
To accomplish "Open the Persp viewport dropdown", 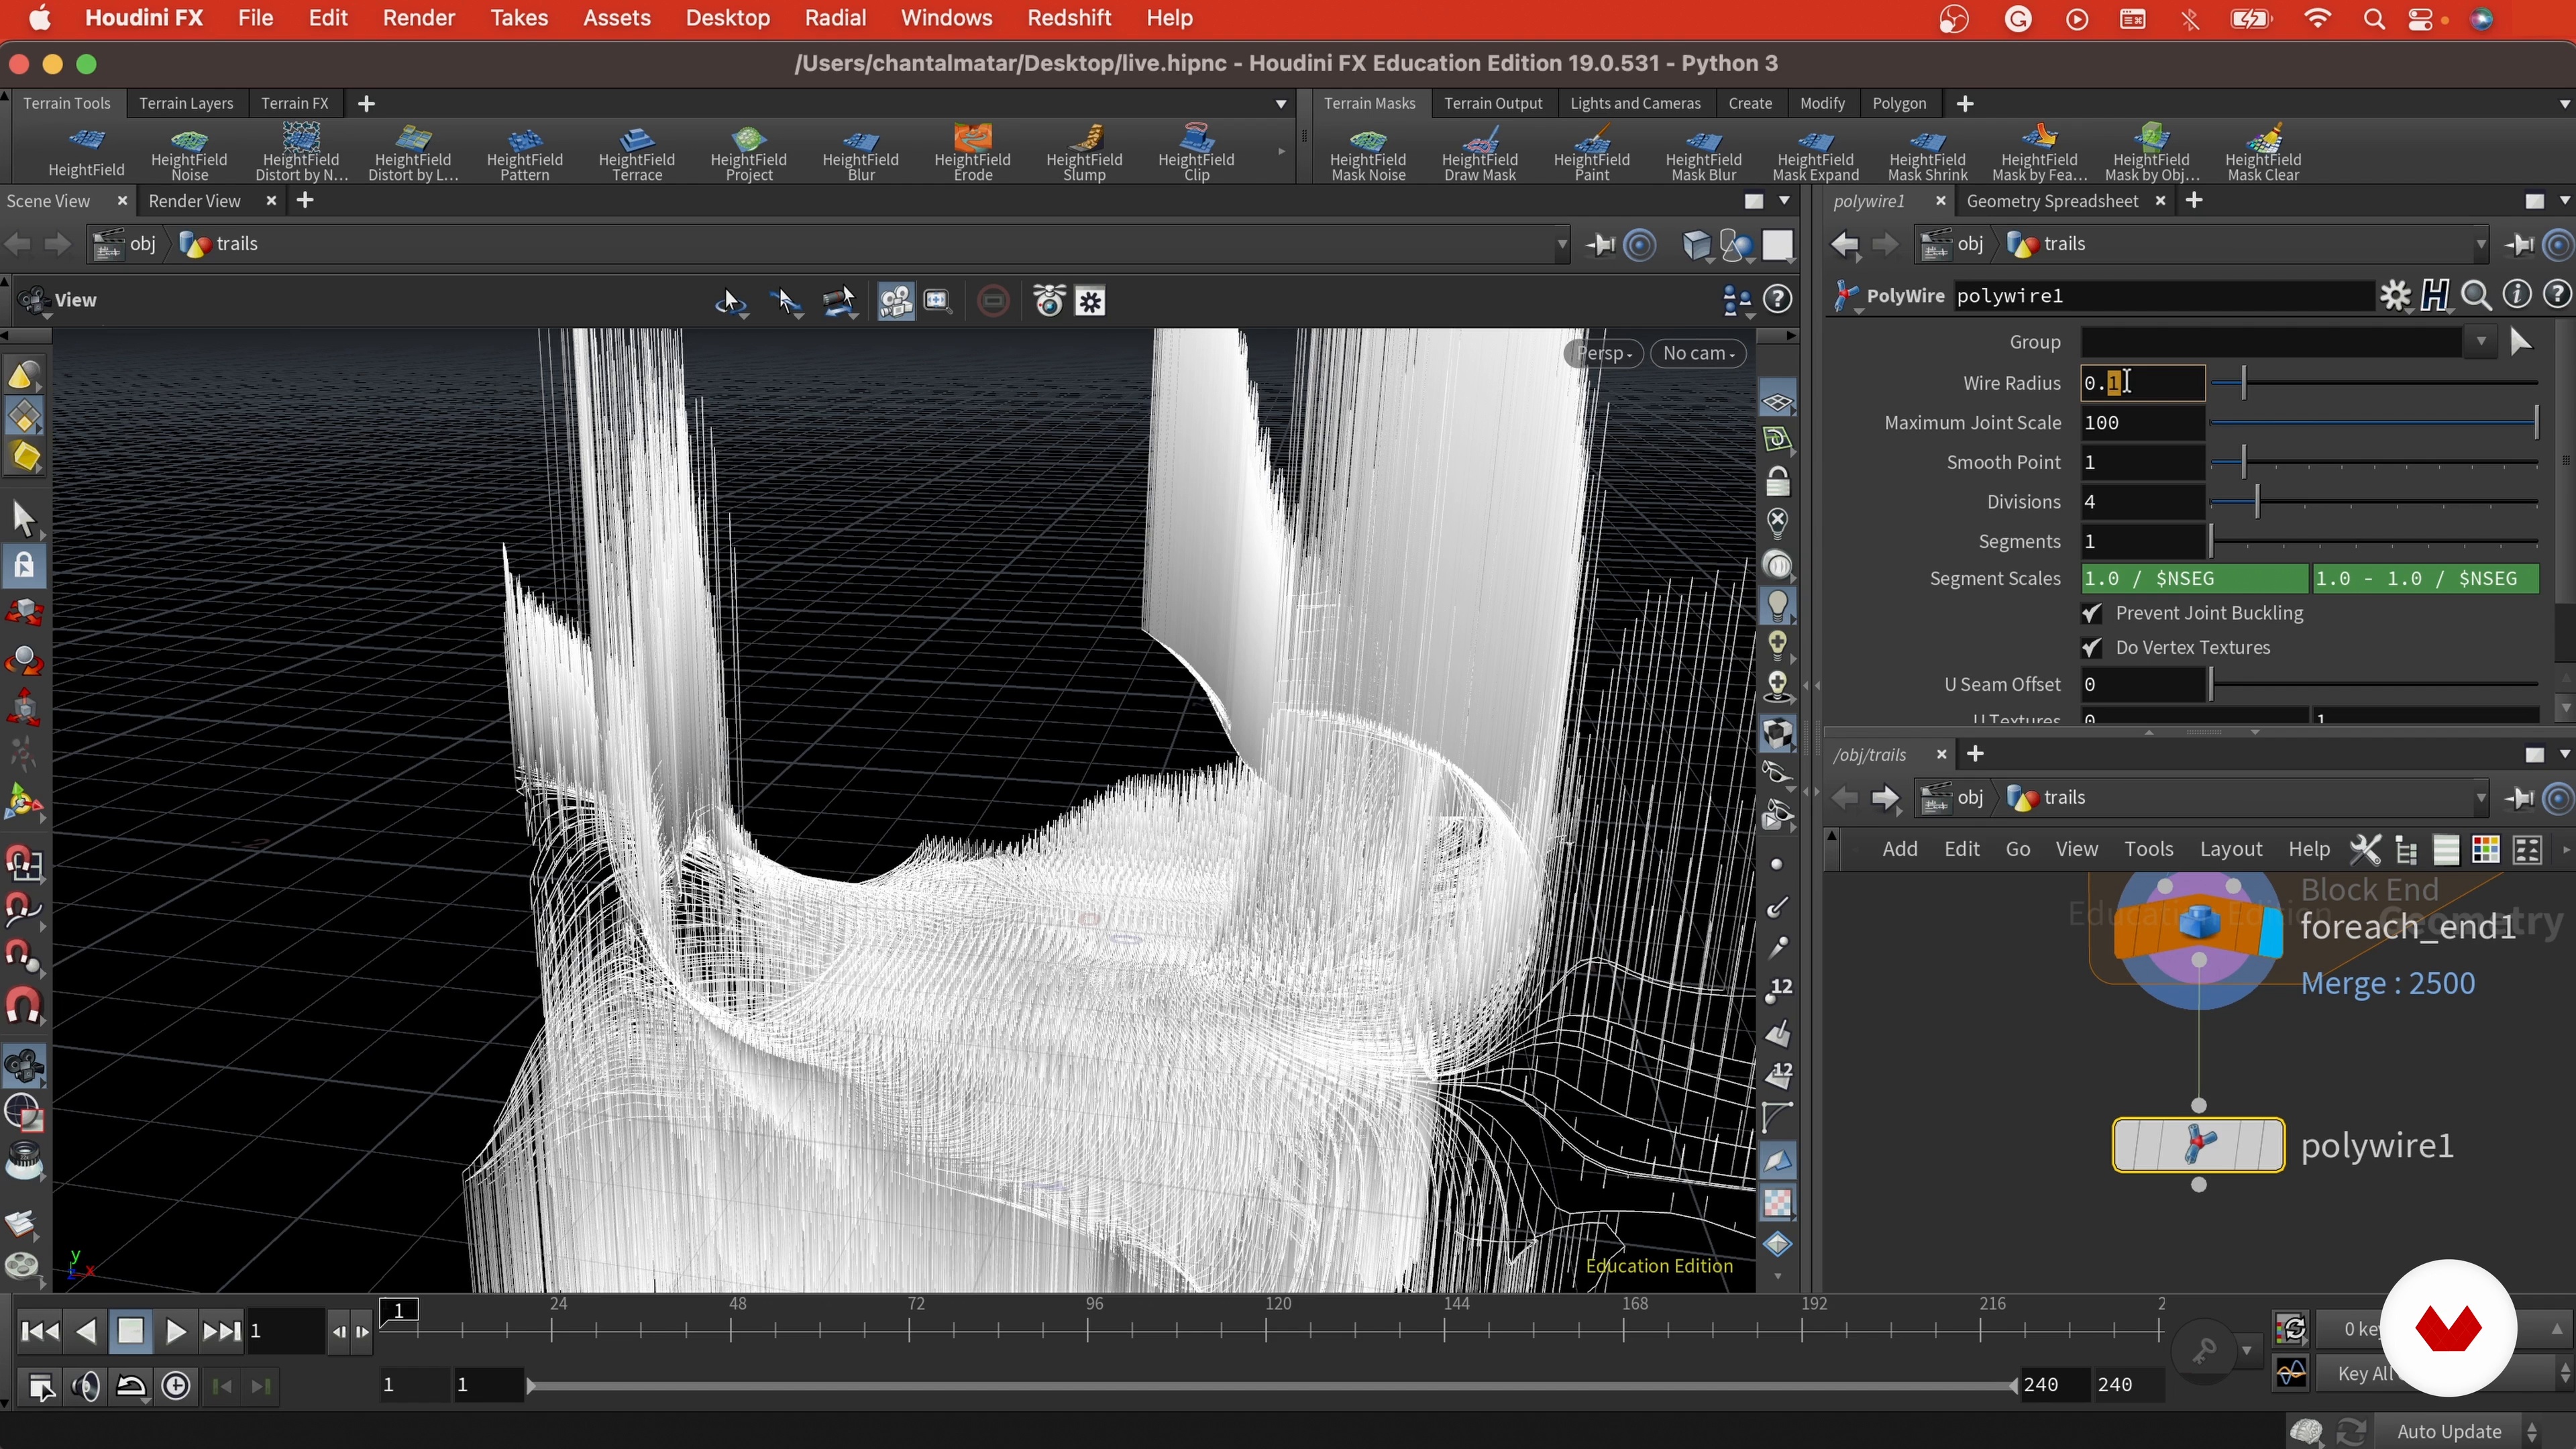I will pos(1603,353).
